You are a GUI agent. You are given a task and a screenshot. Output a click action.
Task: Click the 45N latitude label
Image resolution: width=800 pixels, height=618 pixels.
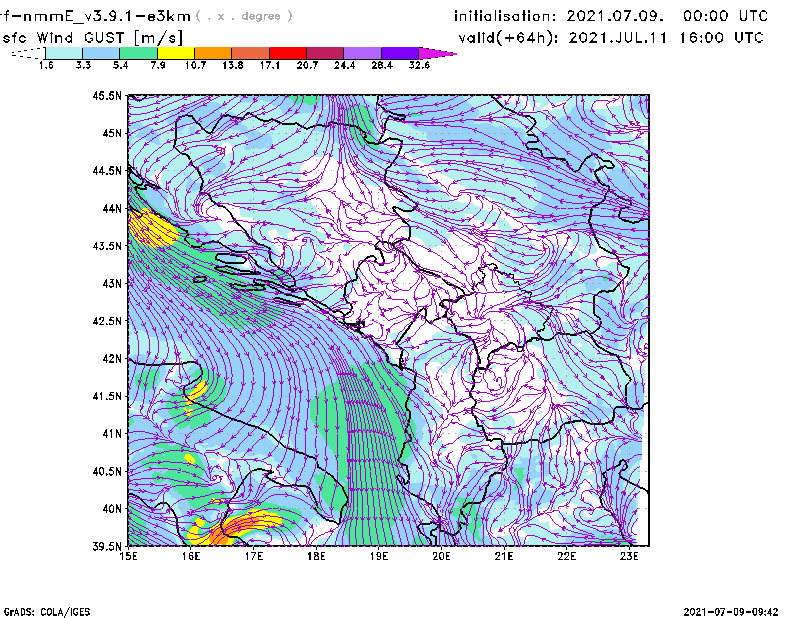pos(112,133)
